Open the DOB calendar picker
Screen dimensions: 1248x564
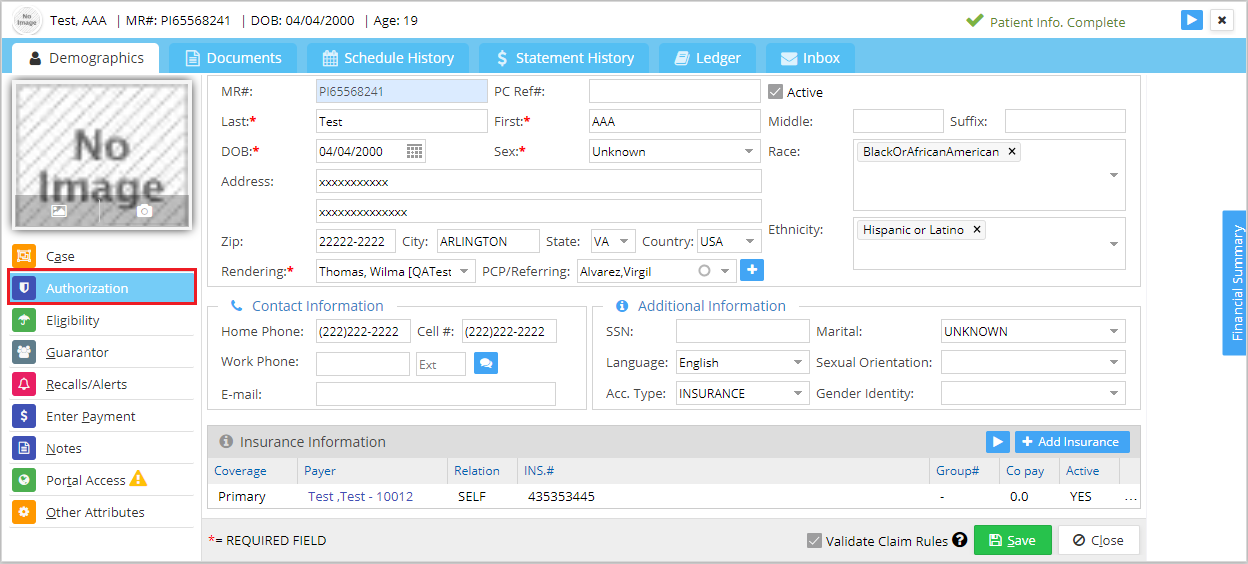pos(415,151)
